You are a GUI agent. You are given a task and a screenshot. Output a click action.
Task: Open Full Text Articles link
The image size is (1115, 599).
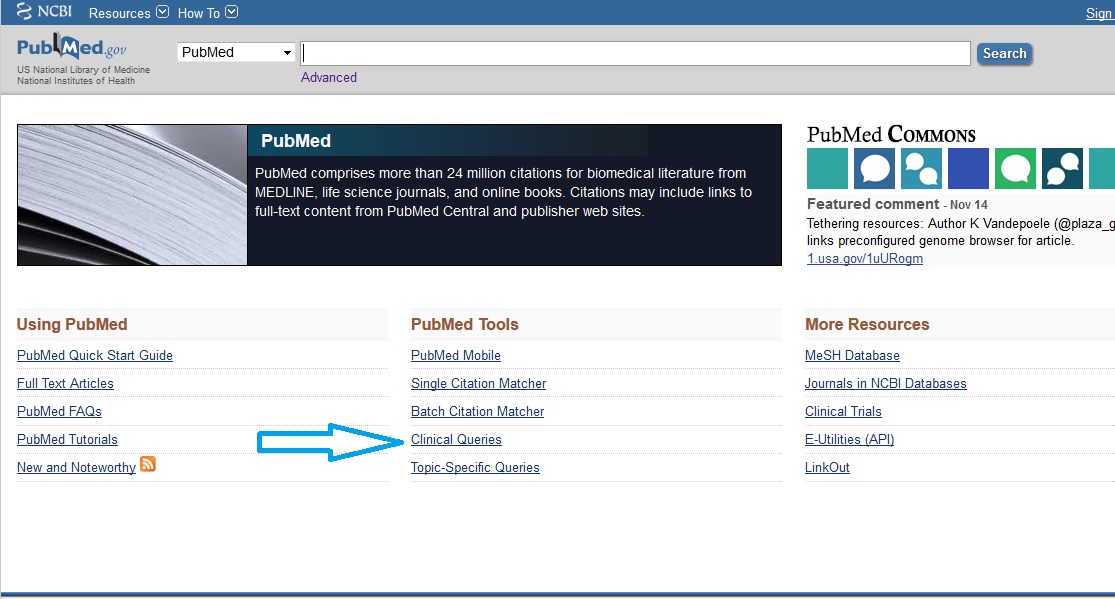pos(65,383)
